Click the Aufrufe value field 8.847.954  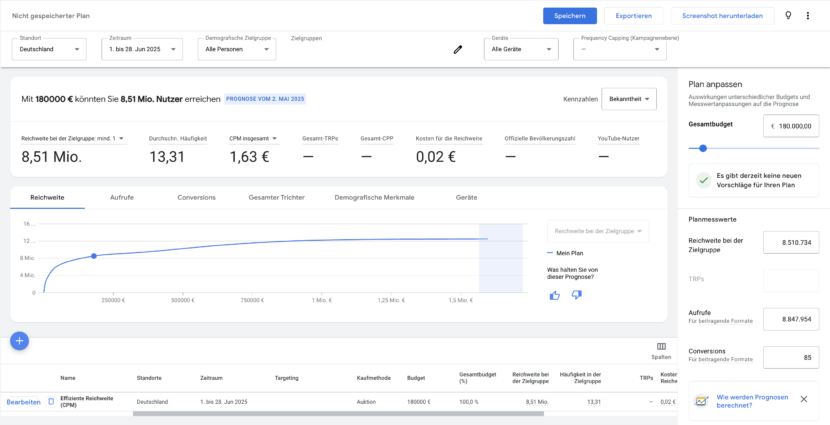click(791, 319)
